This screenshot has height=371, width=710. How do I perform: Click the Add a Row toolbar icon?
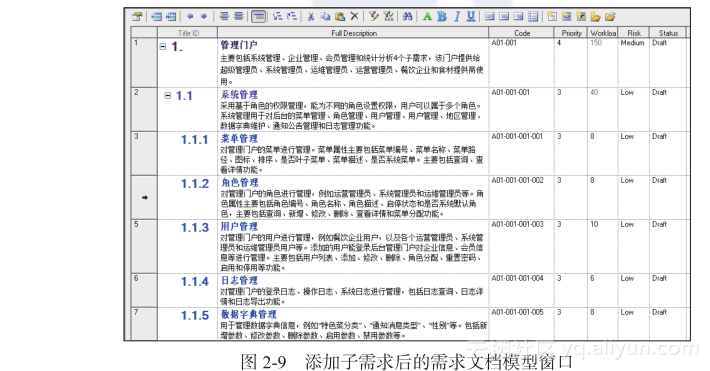171,17
